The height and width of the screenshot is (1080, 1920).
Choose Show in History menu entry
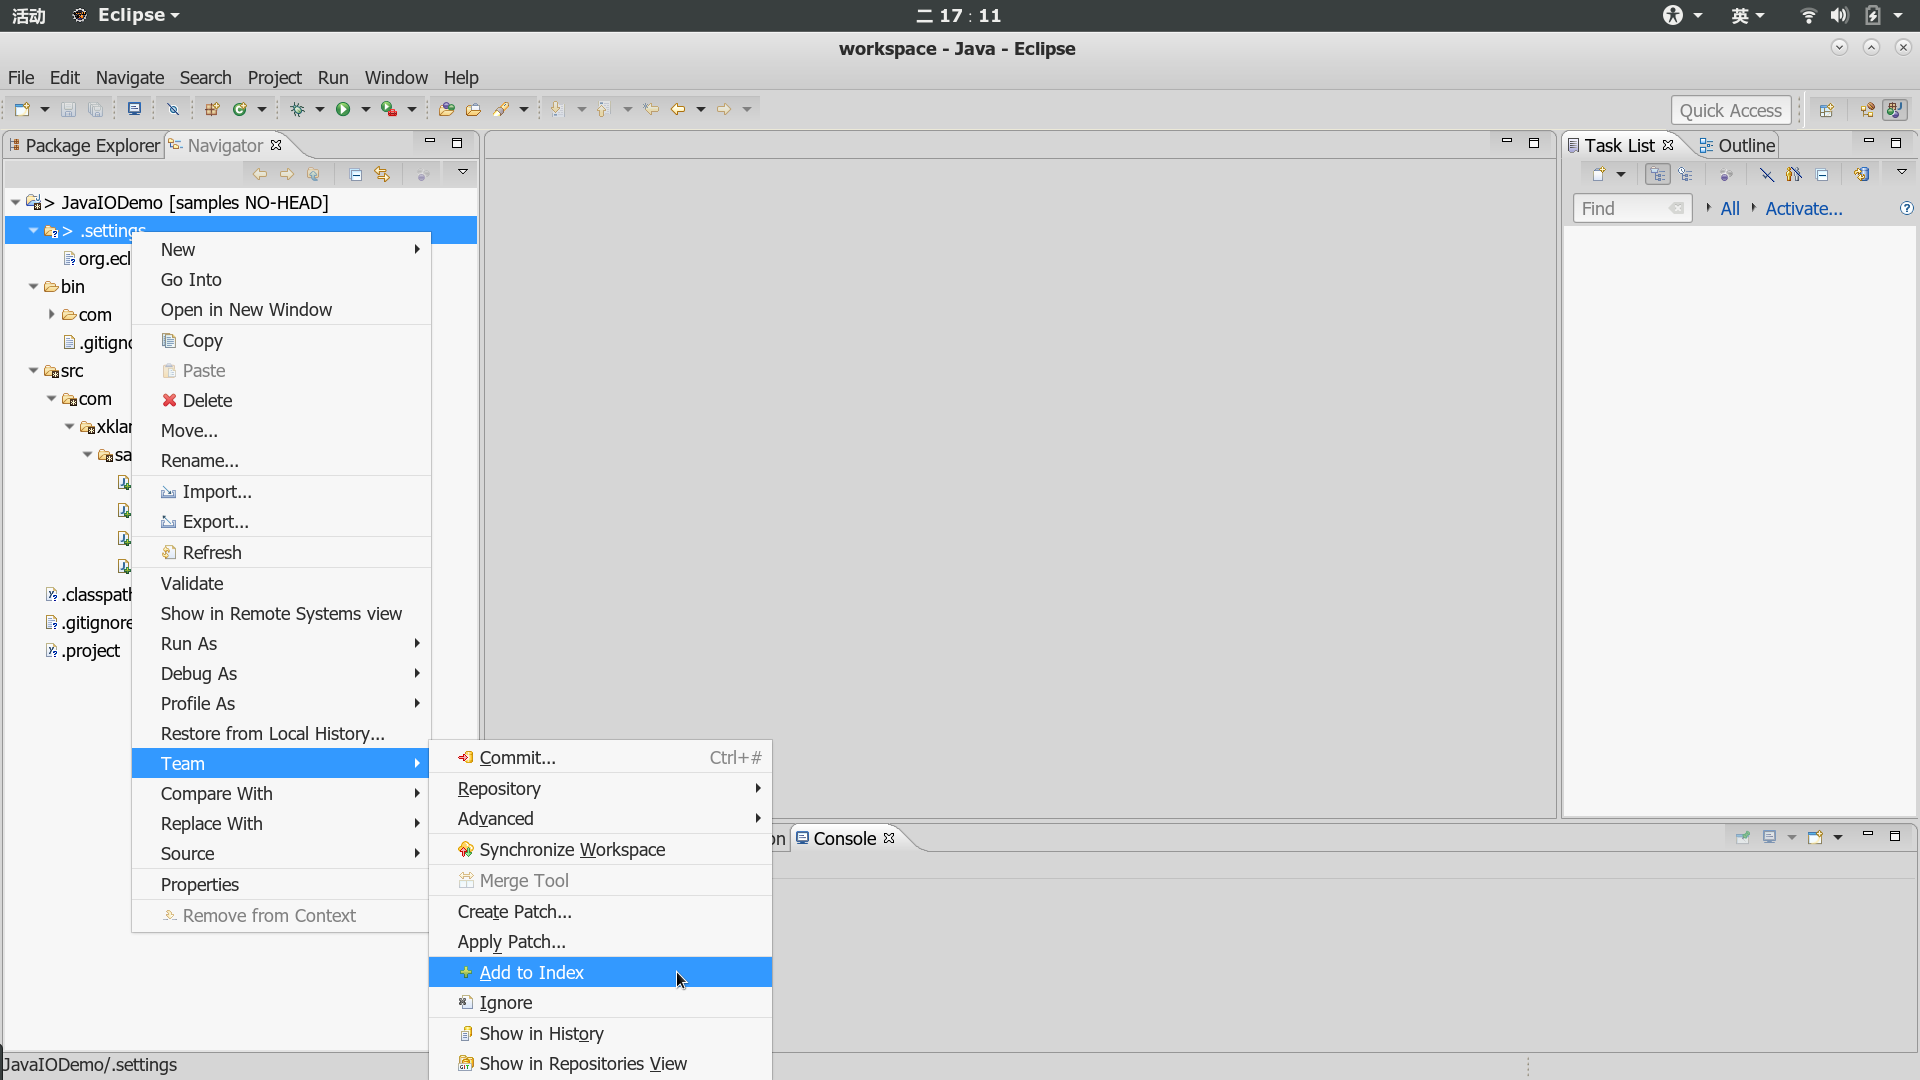tap(600, 1033)
